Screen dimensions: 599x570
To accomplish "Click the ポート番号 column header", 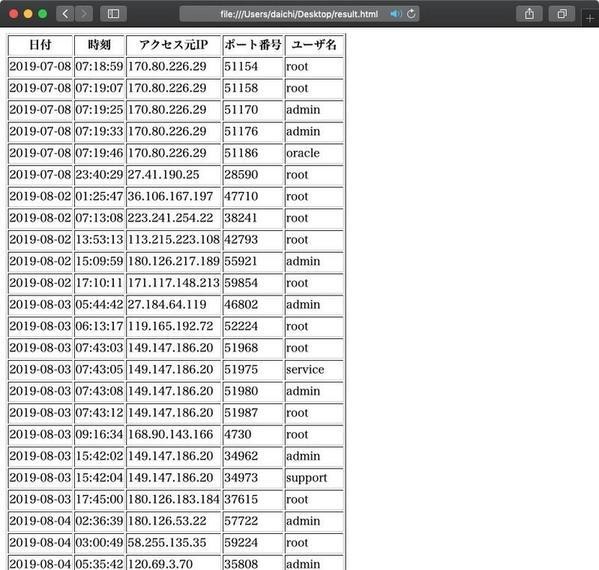I will 253,45.
